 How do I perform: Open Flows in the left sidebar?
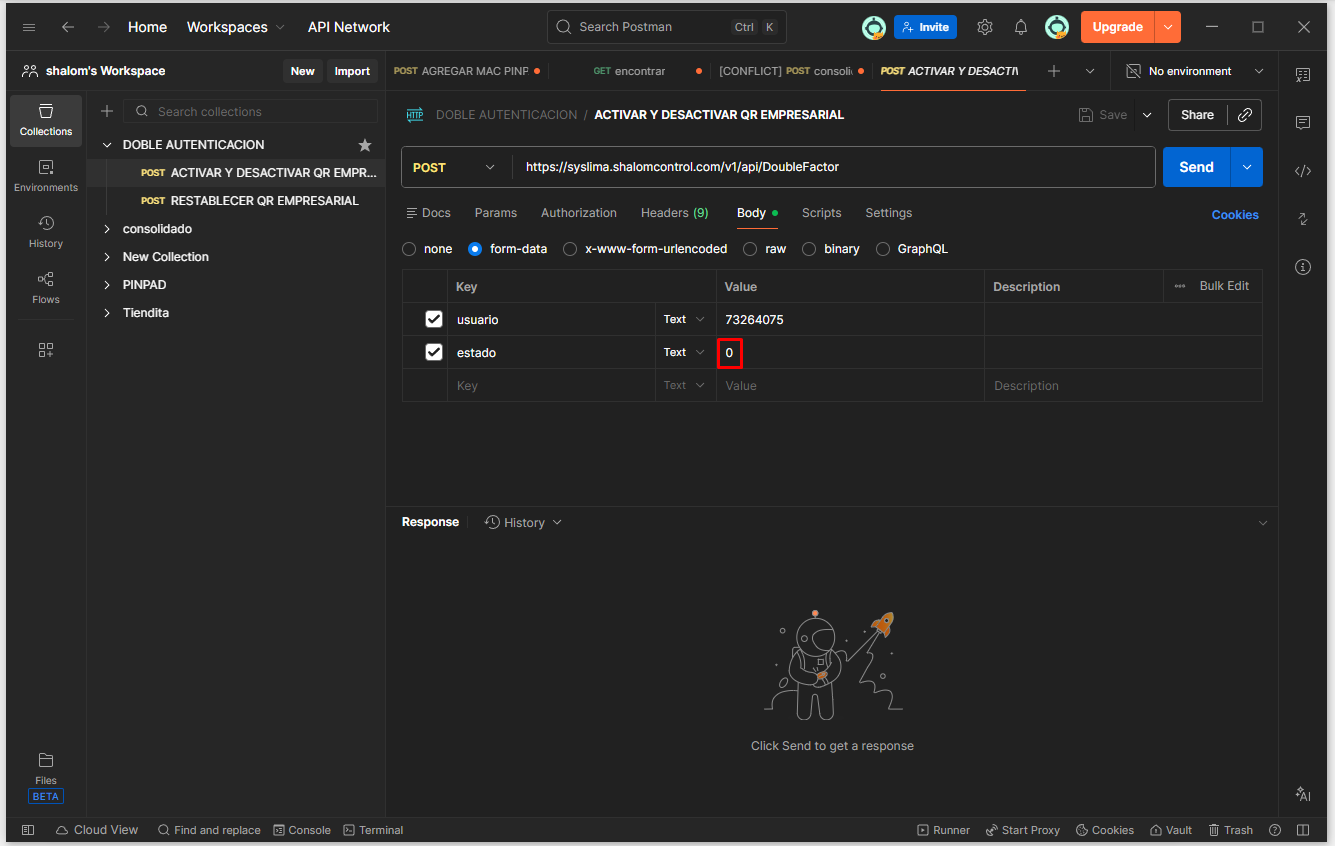point(46,288)
